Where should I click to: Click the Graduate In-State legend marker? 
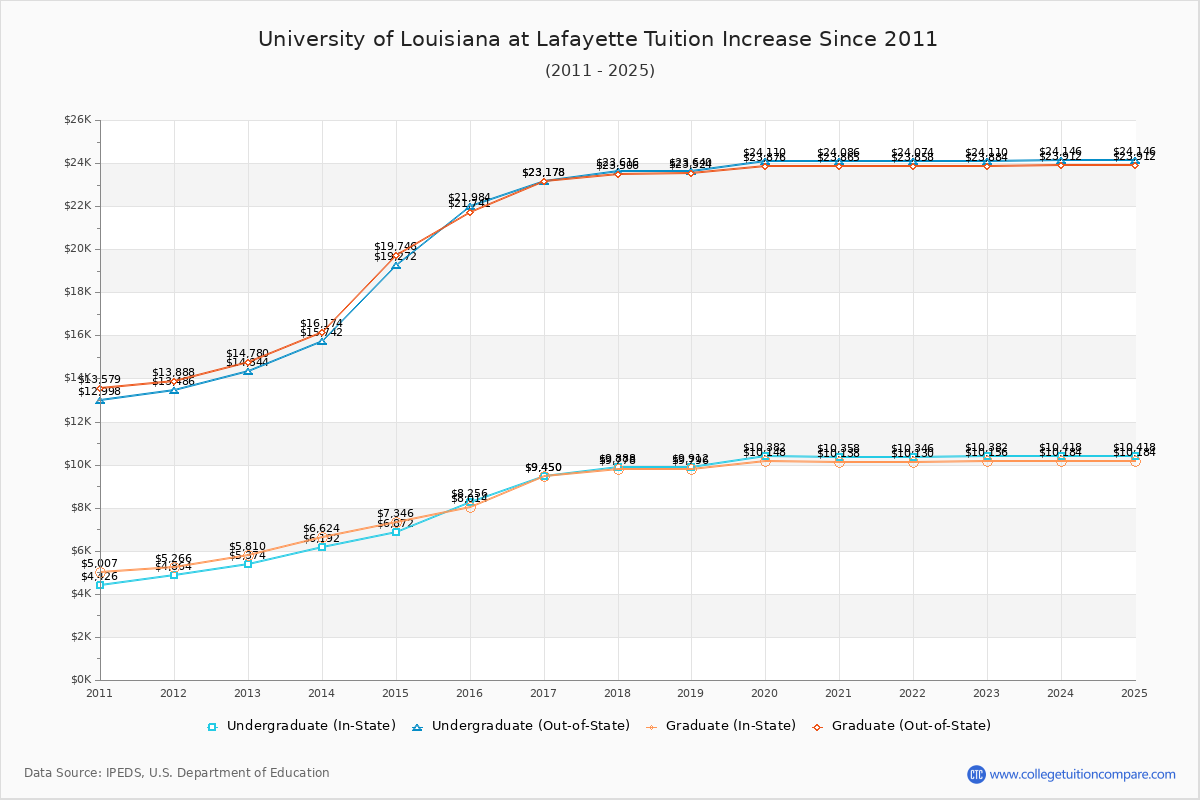coord(653,727)
